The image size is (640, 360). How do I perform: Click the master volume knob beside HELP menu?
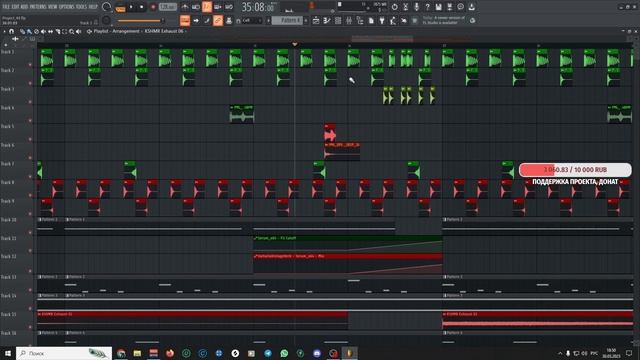[x=107, y=7]
